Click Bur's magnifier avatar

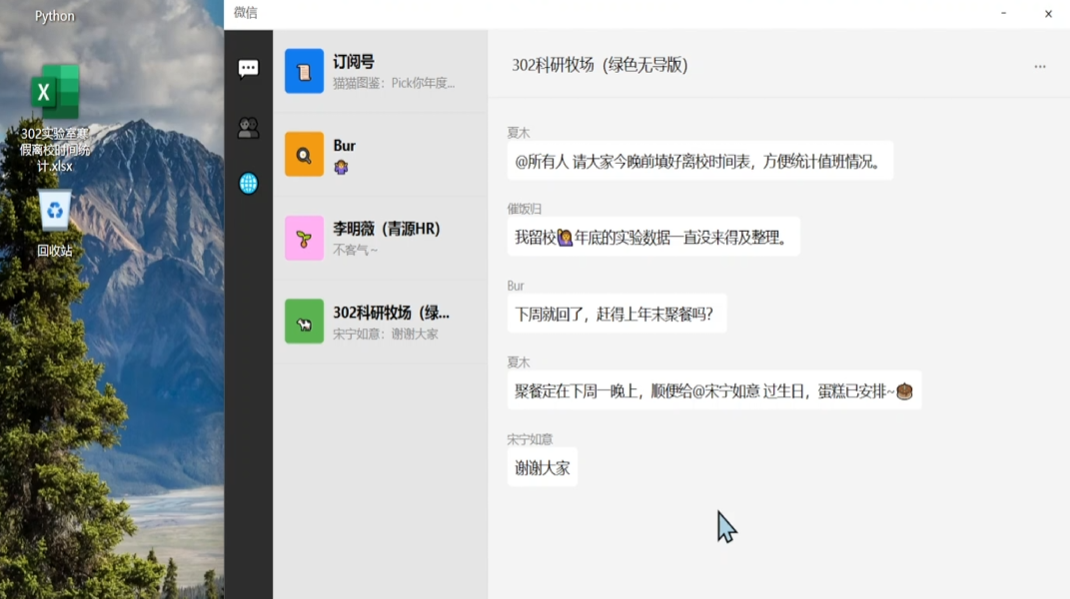305,155
